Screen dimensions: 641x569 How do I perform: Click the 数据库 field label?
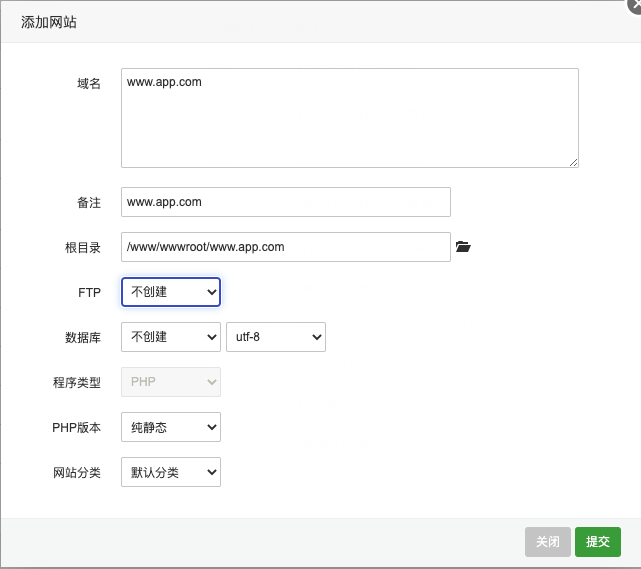click(83, 338)
